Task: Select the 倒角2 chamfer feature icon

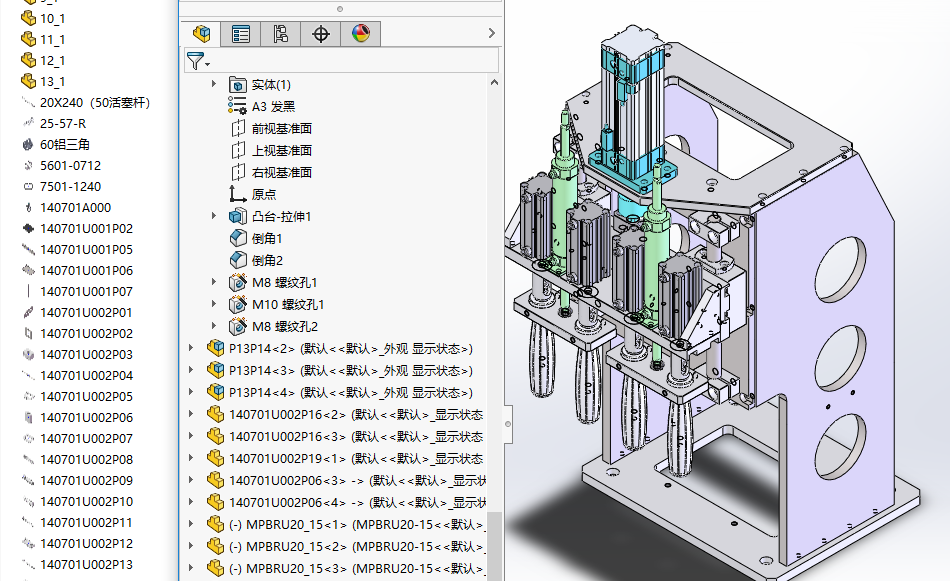Action: click(x=238, y=261)
